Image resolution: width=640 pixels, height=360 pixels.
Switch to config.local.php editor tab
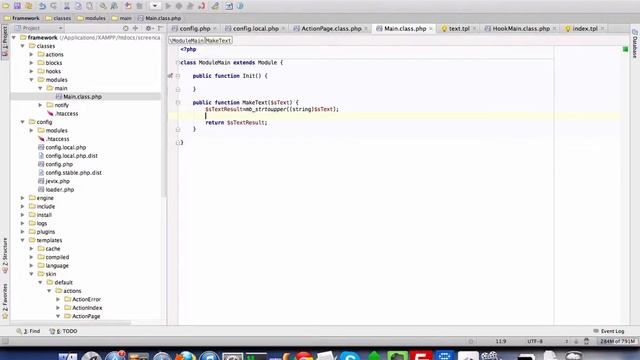256,29
